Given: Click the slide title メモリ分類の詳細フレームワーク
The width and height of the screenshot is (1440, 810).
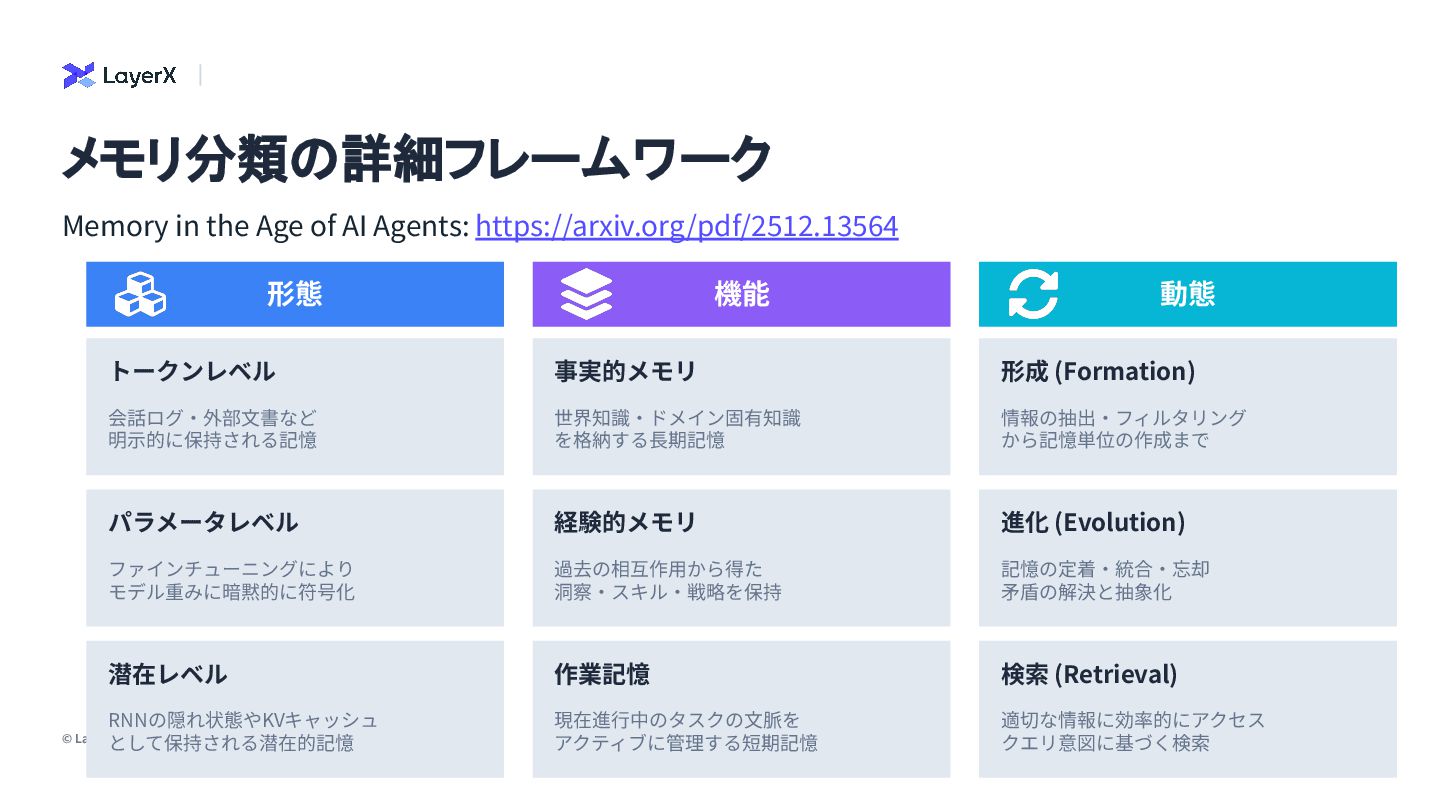Looking at the screenshot, I should pos(416,159).
